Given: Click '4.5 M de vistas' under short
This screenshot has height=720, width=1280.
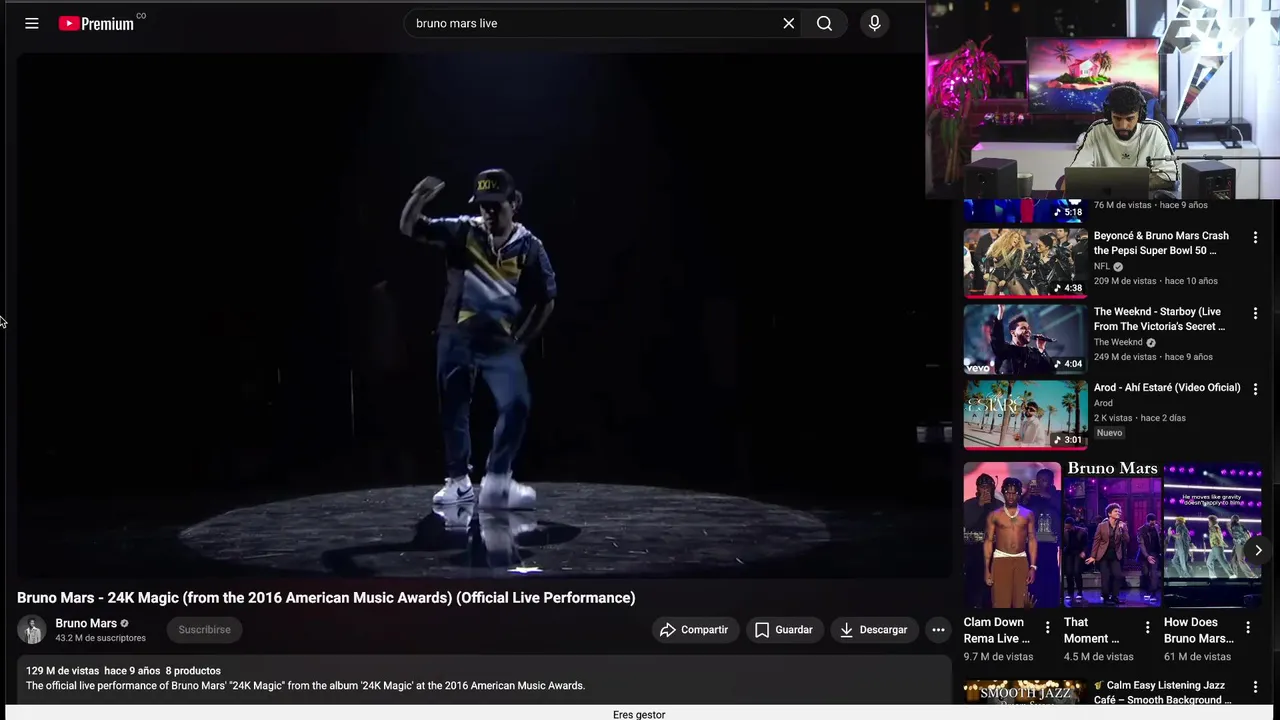Looking at the screenshot, I should [x=1099, y=657].
